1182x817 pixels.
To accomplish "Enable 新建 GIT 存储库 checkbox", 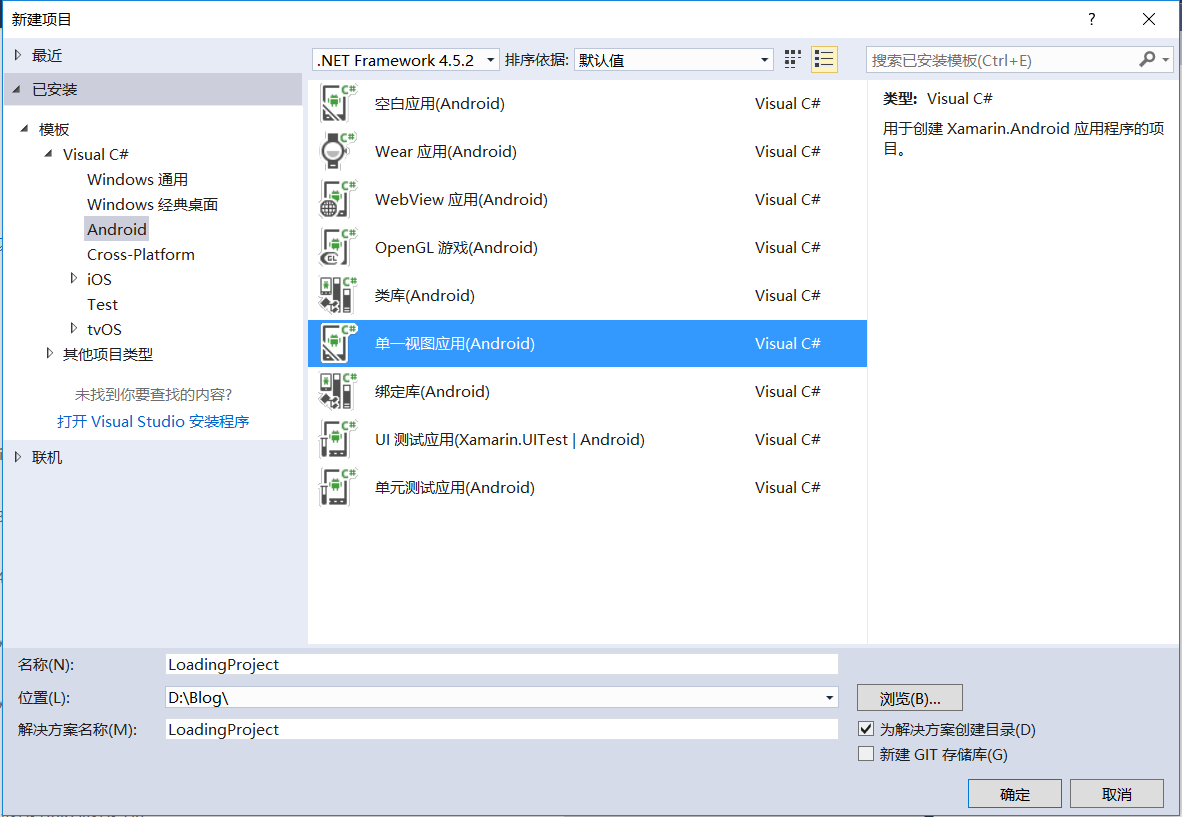I will 866,754.
